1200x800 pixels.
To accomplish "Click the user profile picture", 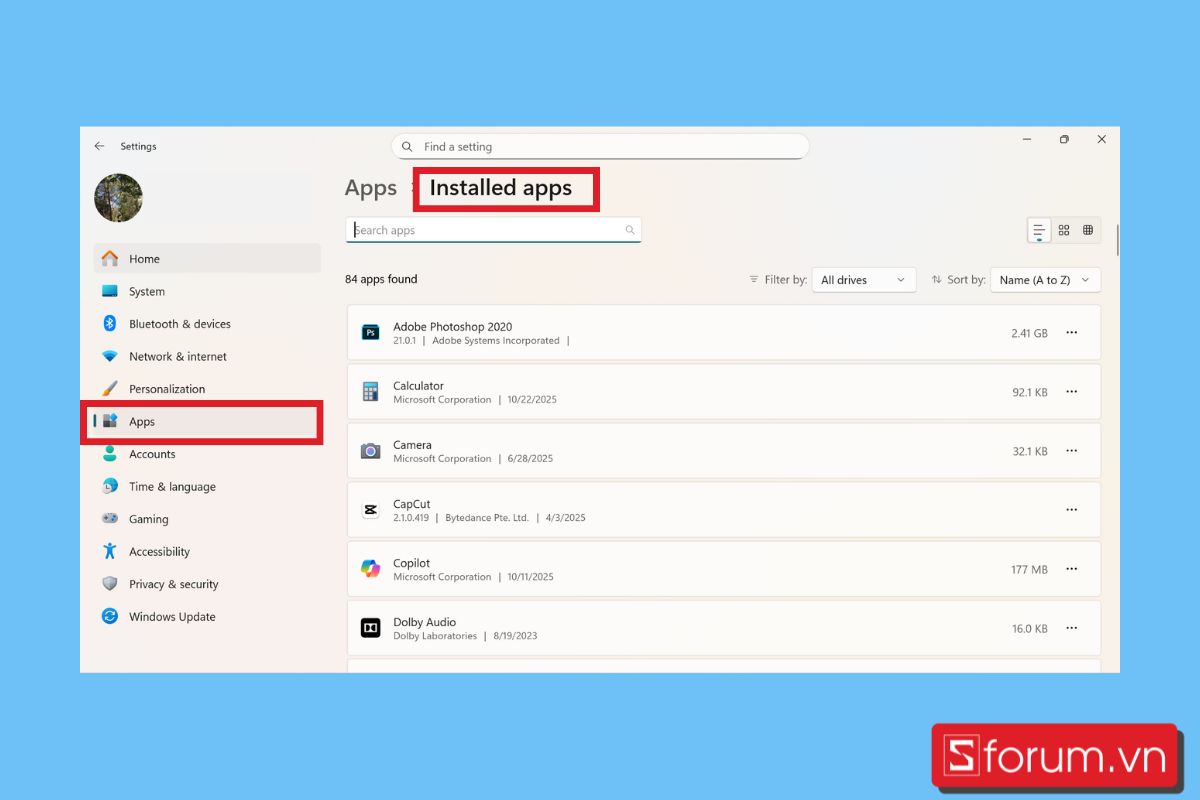I will [118, 198].
